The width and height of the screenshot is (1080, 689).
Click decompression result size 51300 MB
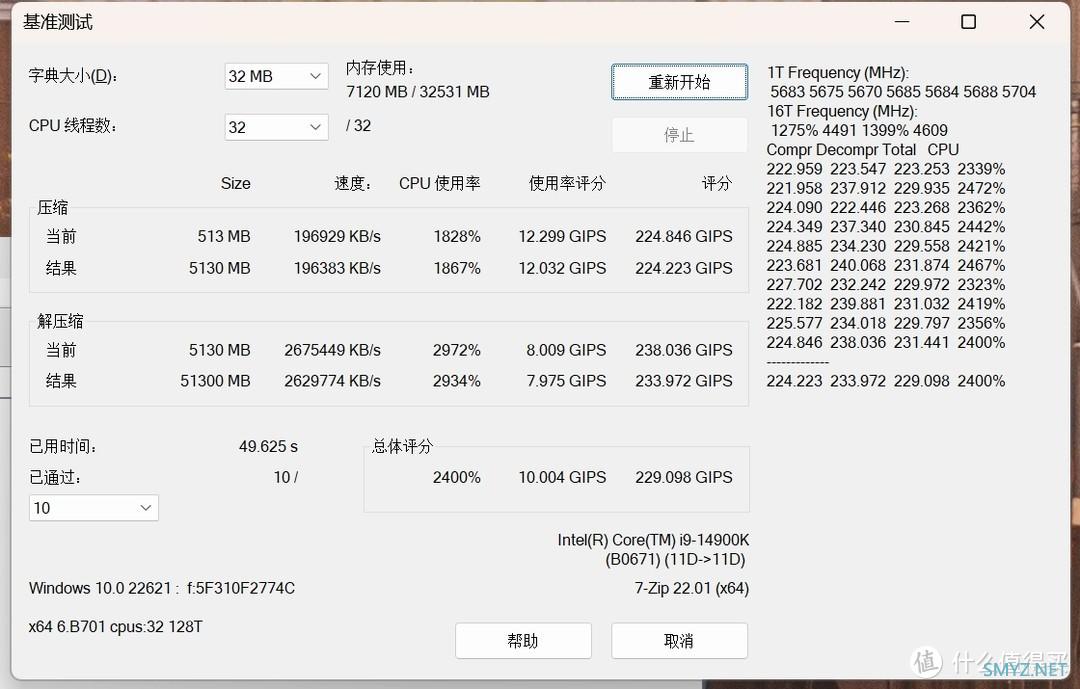pyautogui.click(x=215, y=381)
